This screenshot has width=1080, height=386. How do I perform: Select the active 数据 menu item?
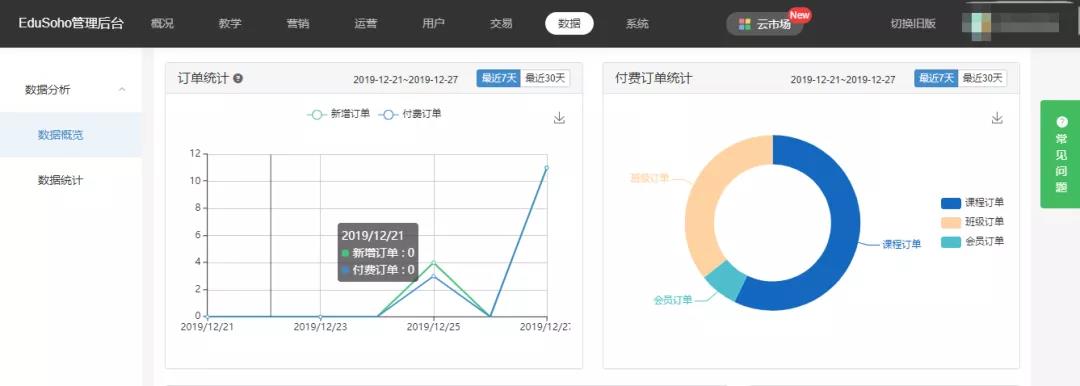[569, 23]
